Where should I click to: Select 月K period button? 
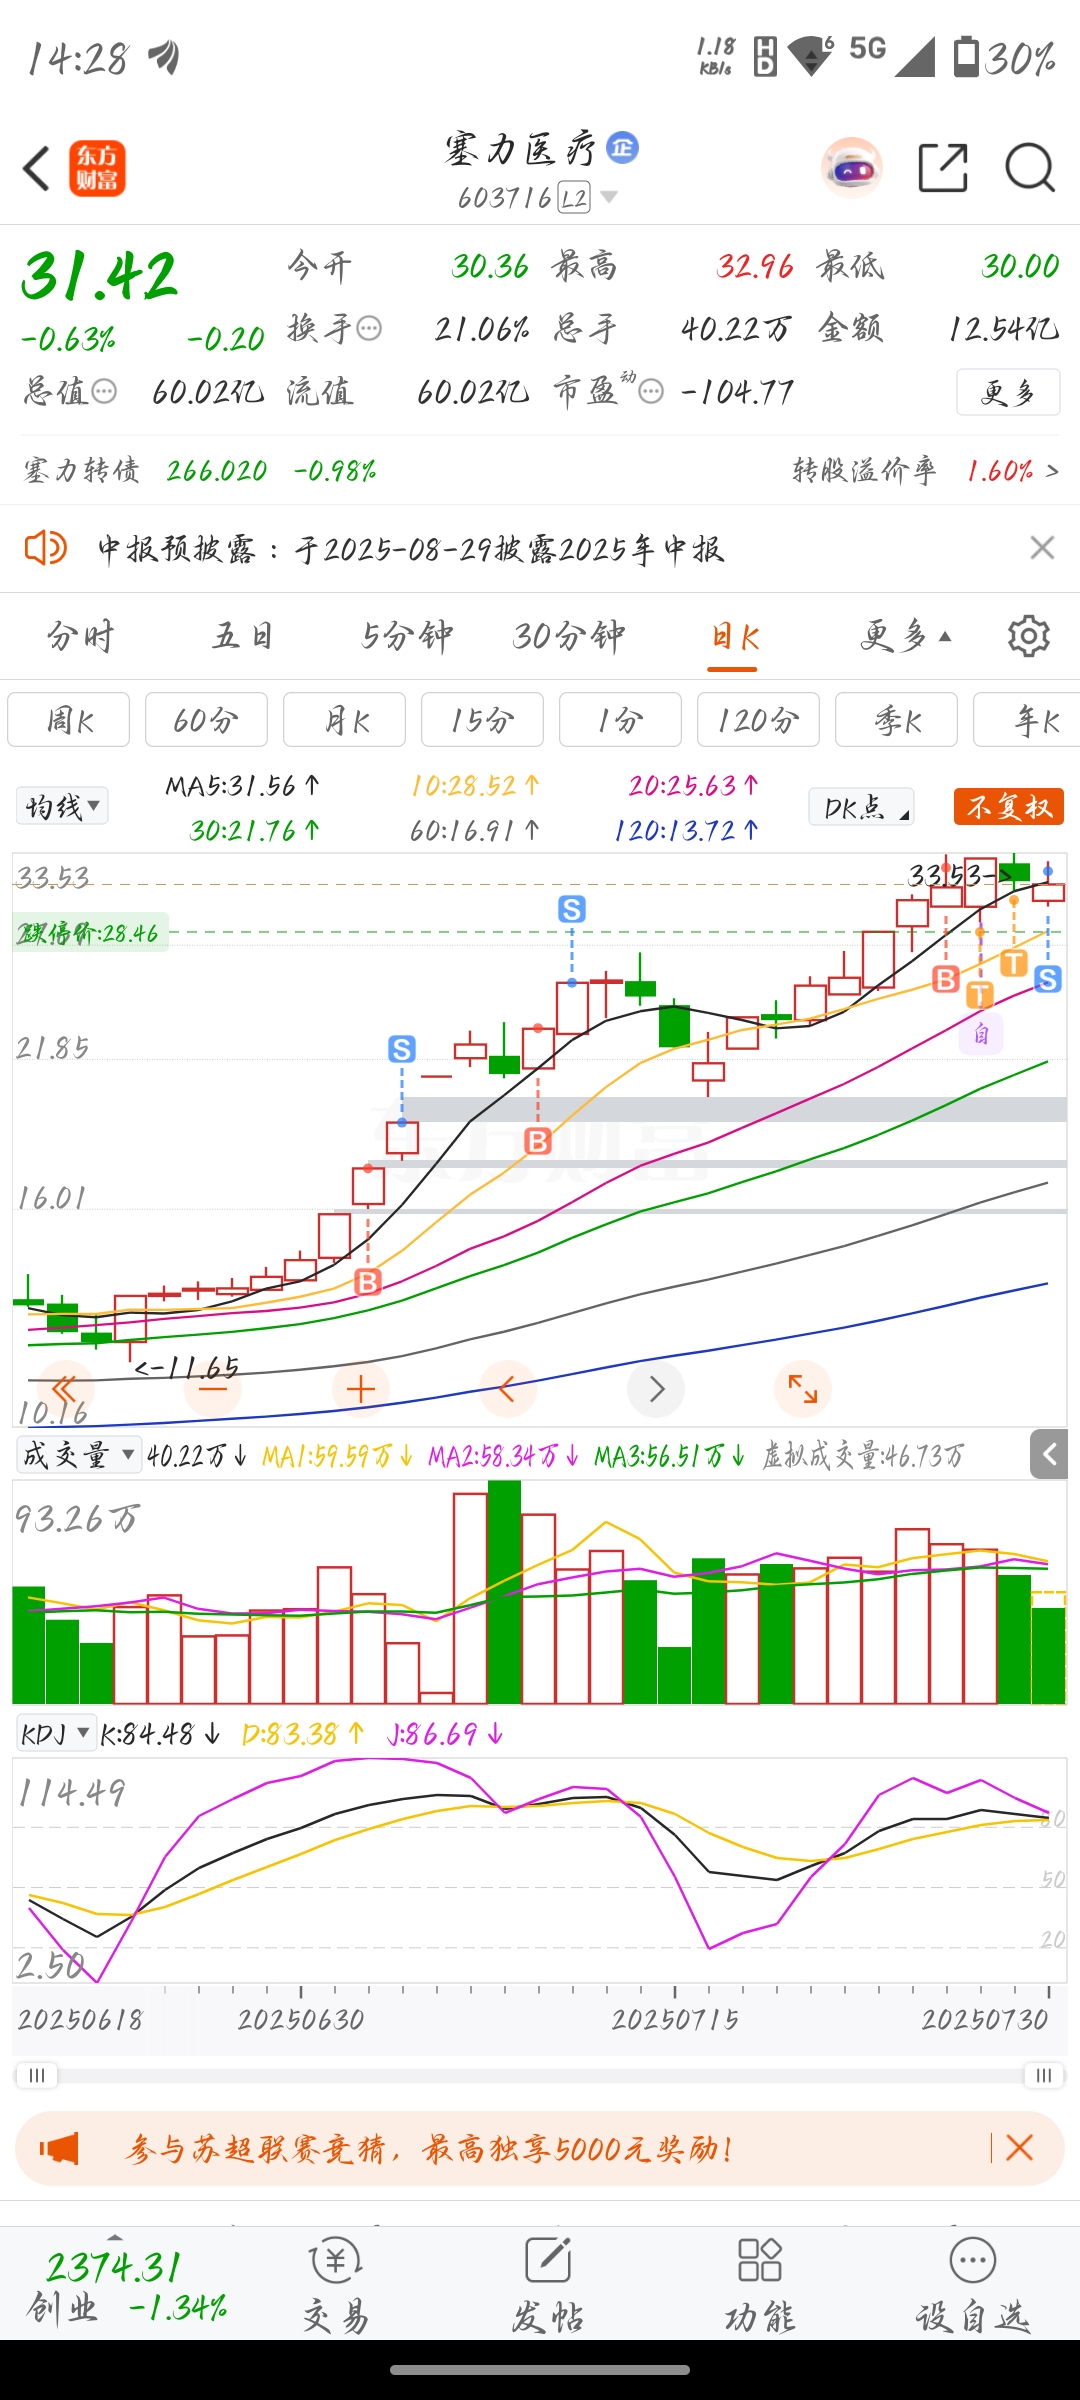coord(345,720)
